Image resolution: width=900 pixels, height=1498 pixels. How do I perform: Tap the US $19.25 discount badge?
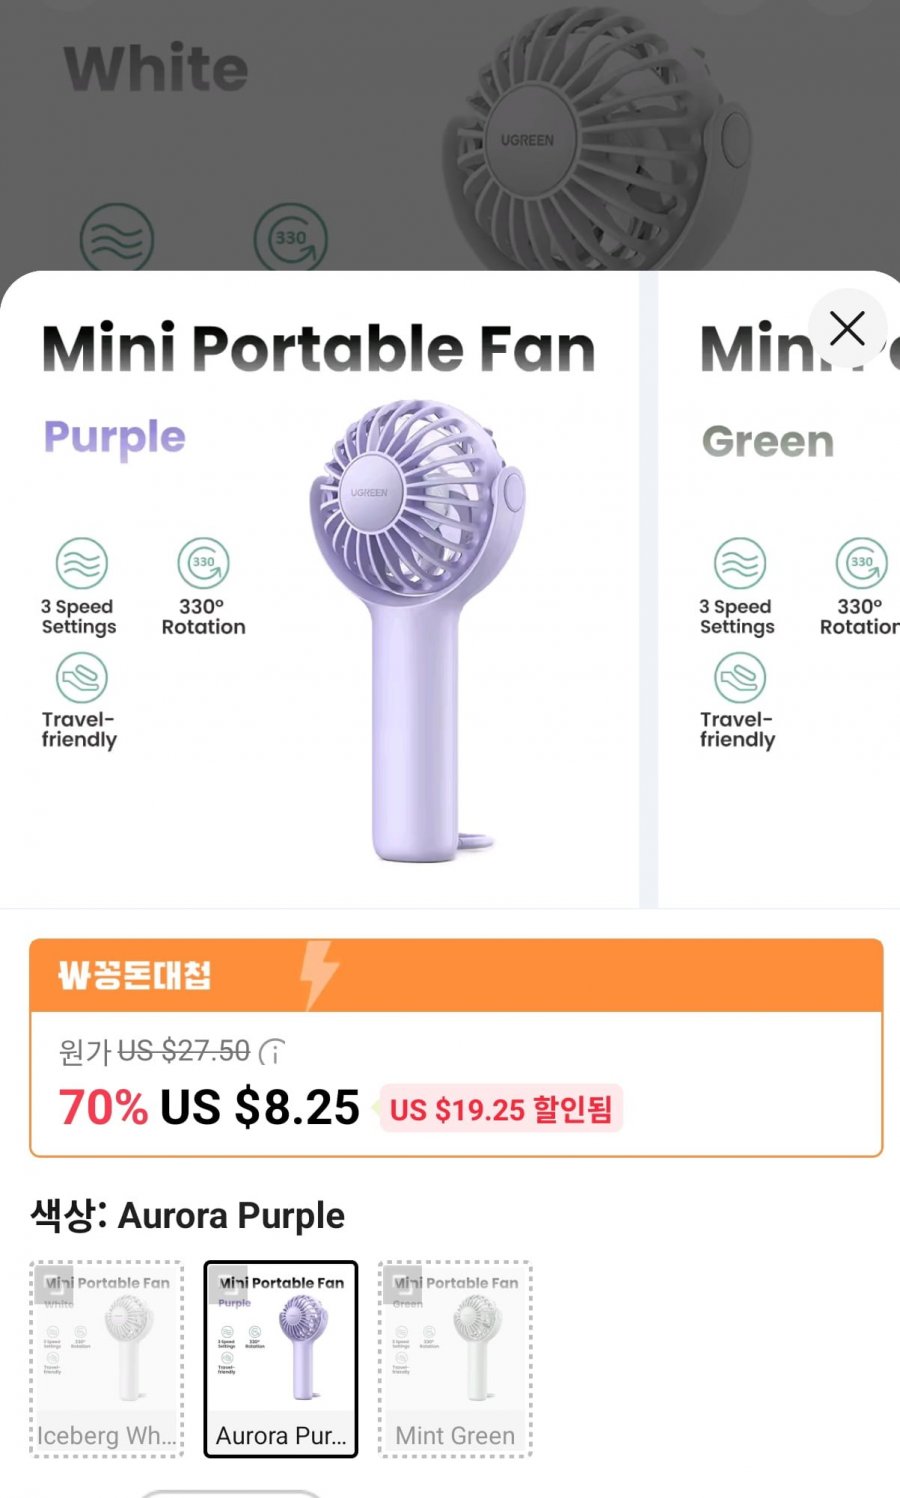500,1109
